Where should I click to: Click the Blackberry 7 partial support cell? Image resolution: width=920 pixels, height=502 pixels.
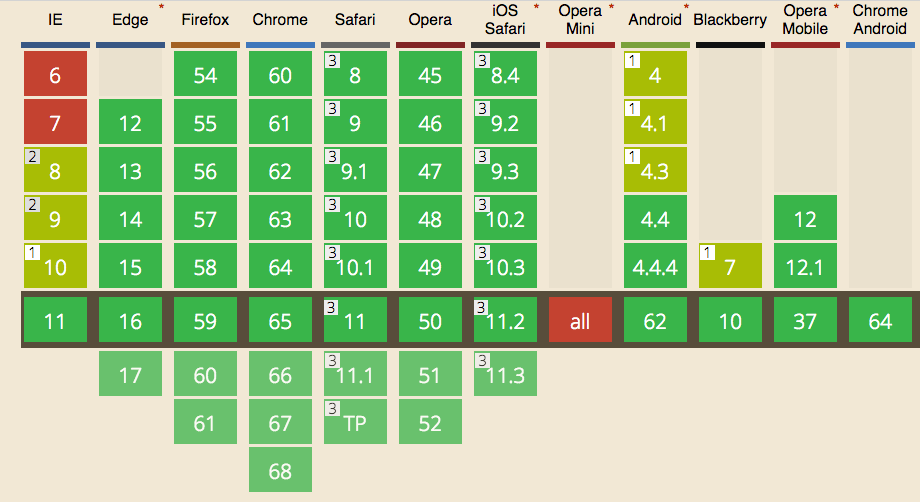tap(730, 267)
